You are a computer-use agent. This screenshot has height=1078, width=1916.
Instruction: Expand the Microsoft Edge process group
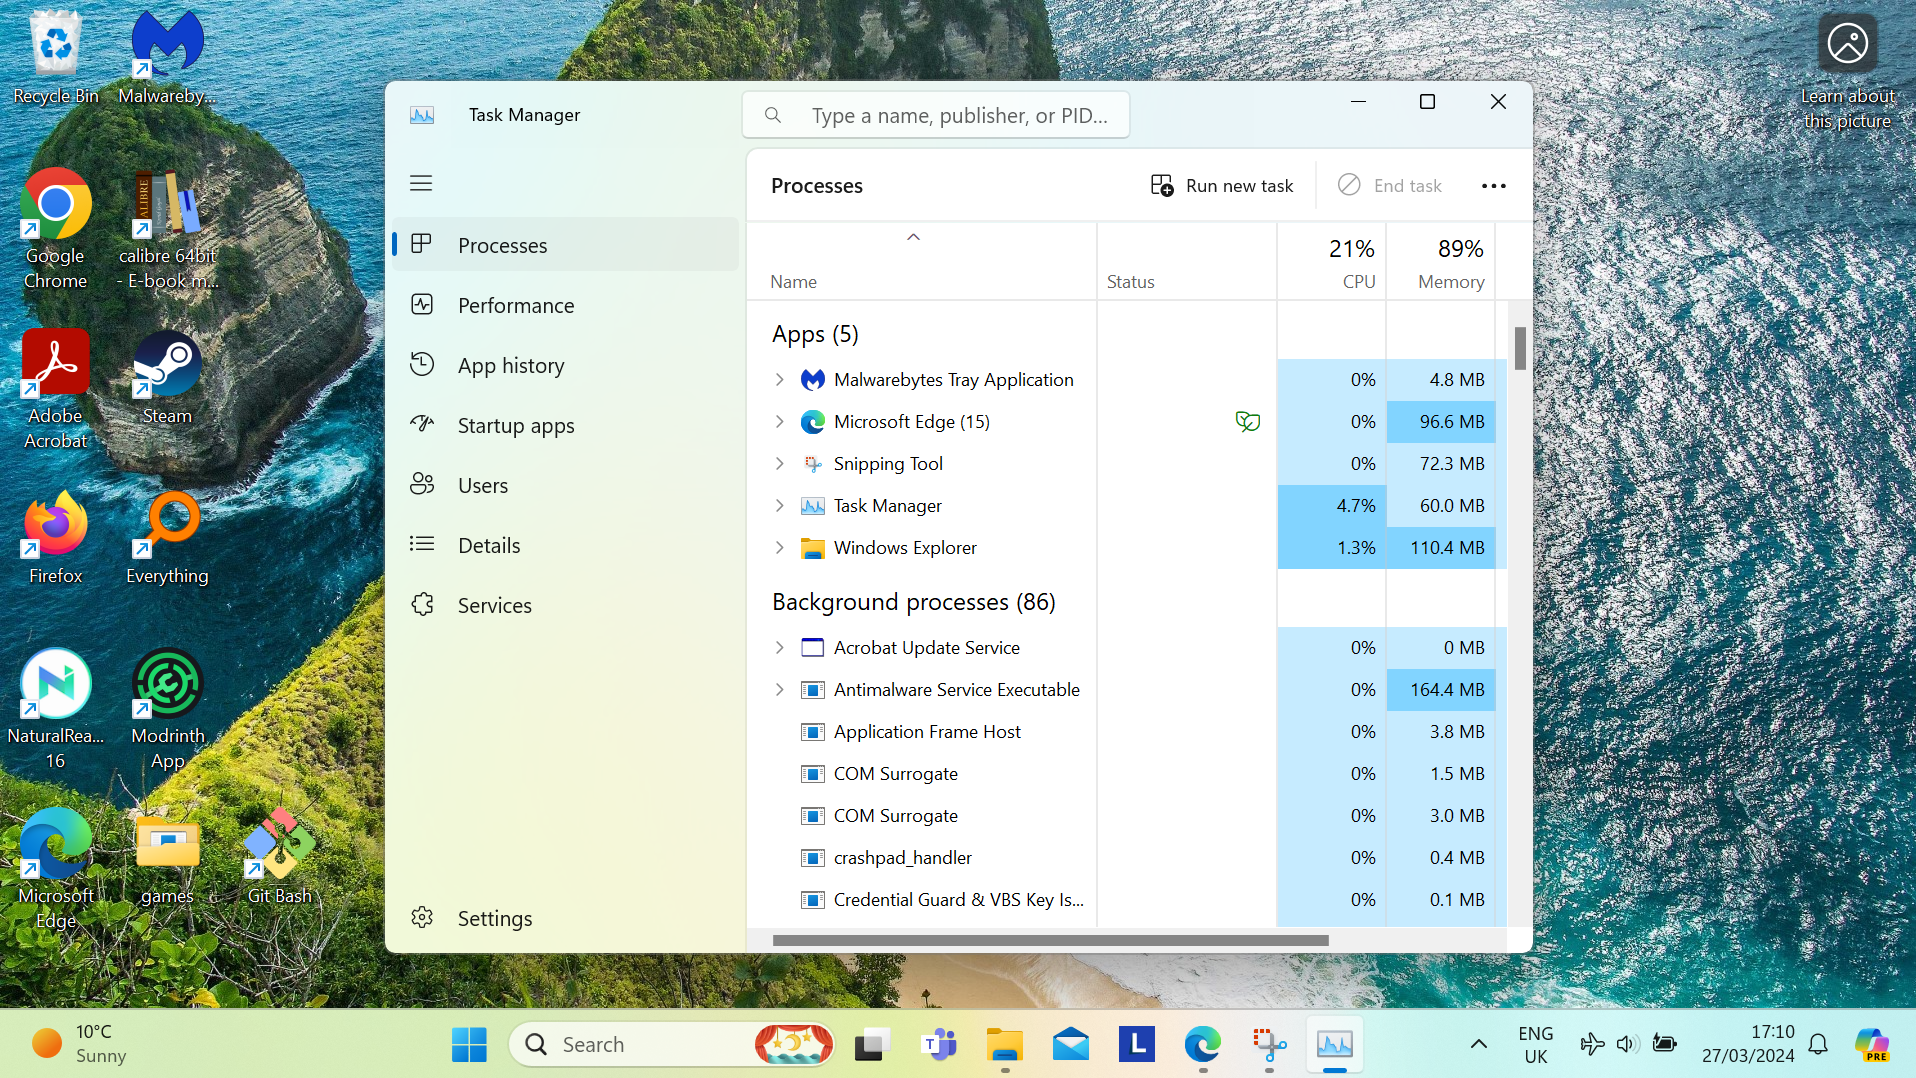tap(781, 421)
